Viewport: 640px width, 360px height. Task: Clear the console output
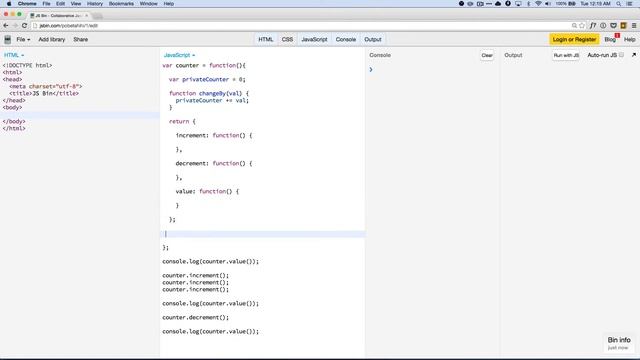pos(487,55)
